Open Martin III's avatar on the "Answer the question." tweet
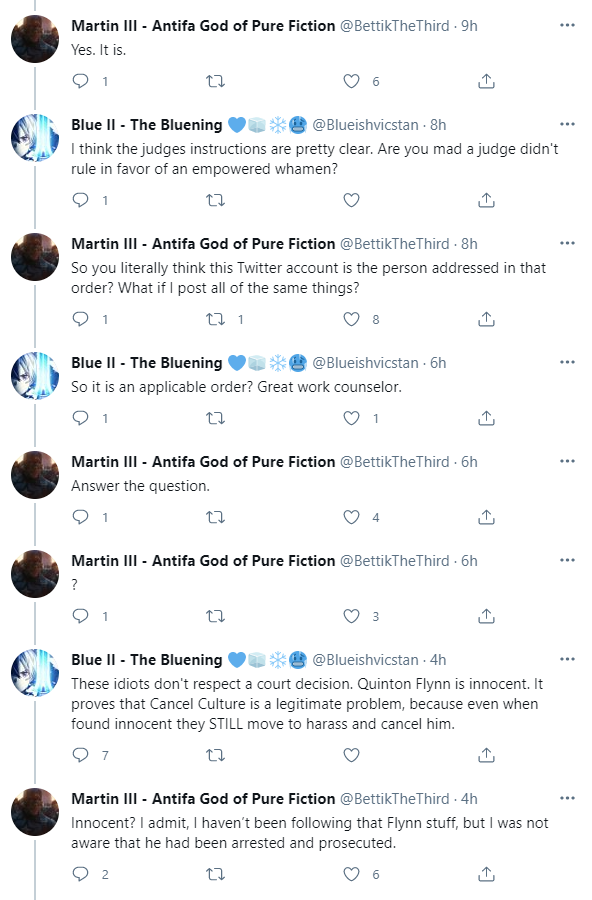 pos(35,475)
